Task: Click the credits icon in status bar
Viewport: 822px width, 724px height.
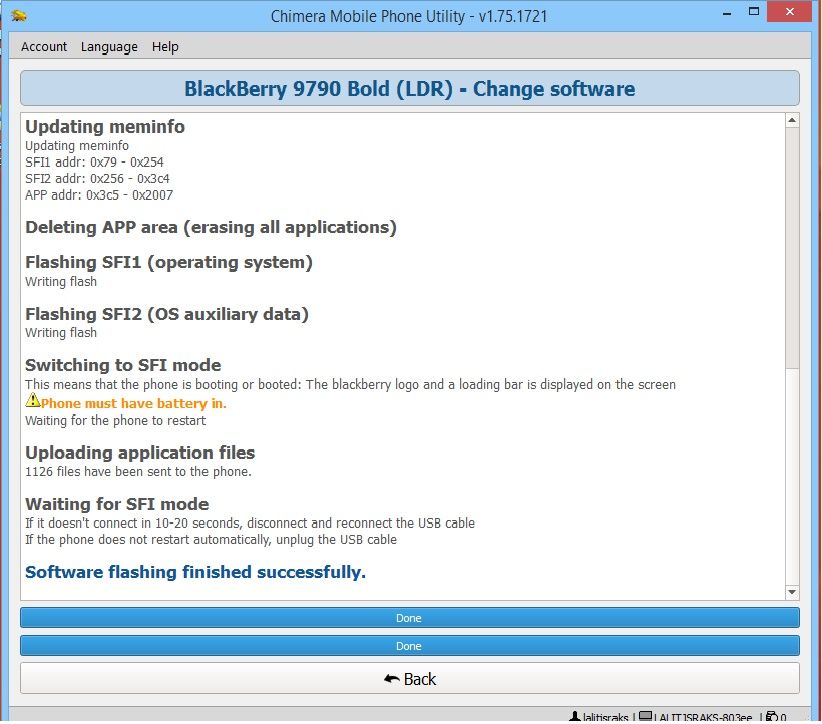Action: [x=771, y=717]
